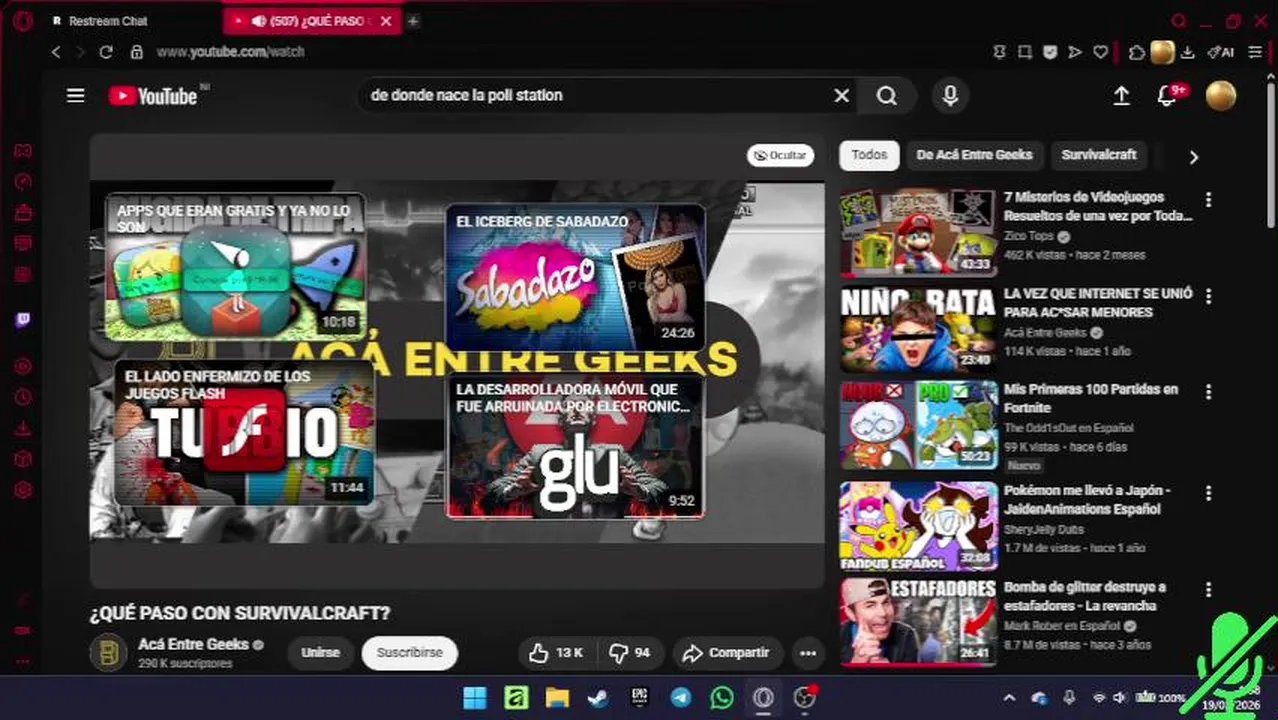Image resolution: width=1278 pixels, height=720 pixels.
Task: Open Easy Setup sliders icon
Action: coord(1255,52)
